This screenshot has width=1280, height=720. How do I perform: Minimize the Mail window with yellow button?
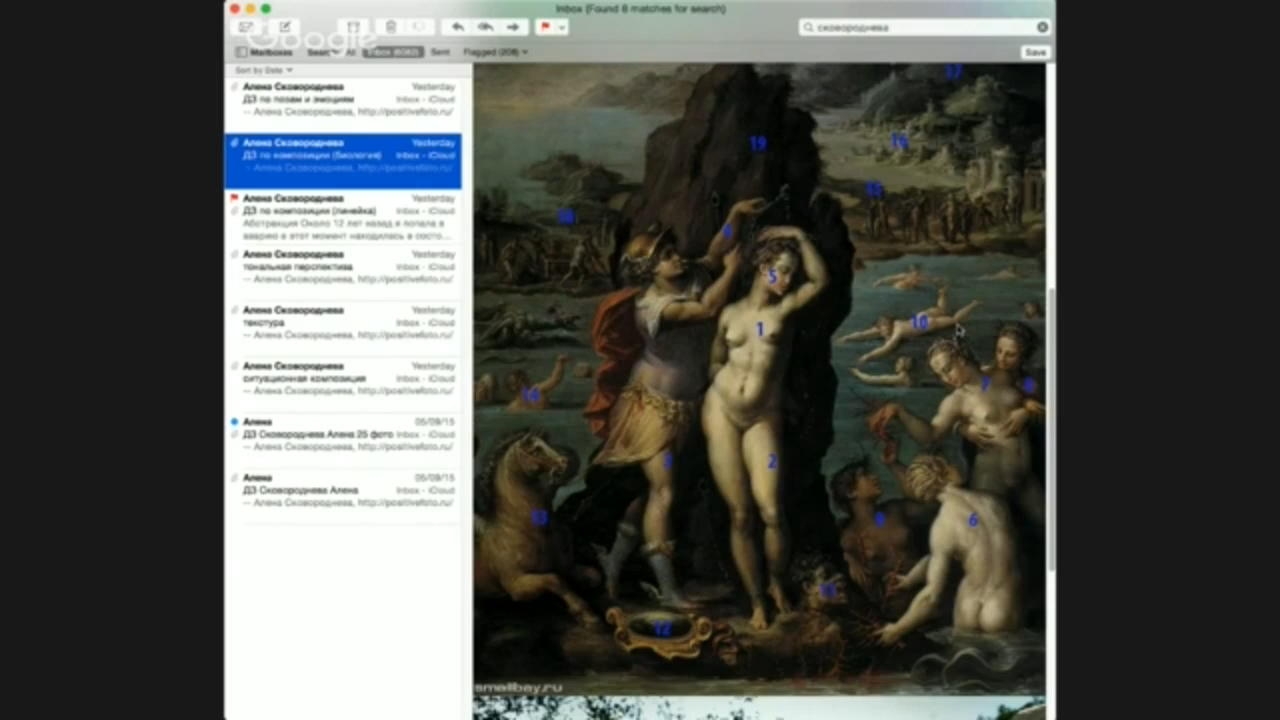click(x=250, y=8)
